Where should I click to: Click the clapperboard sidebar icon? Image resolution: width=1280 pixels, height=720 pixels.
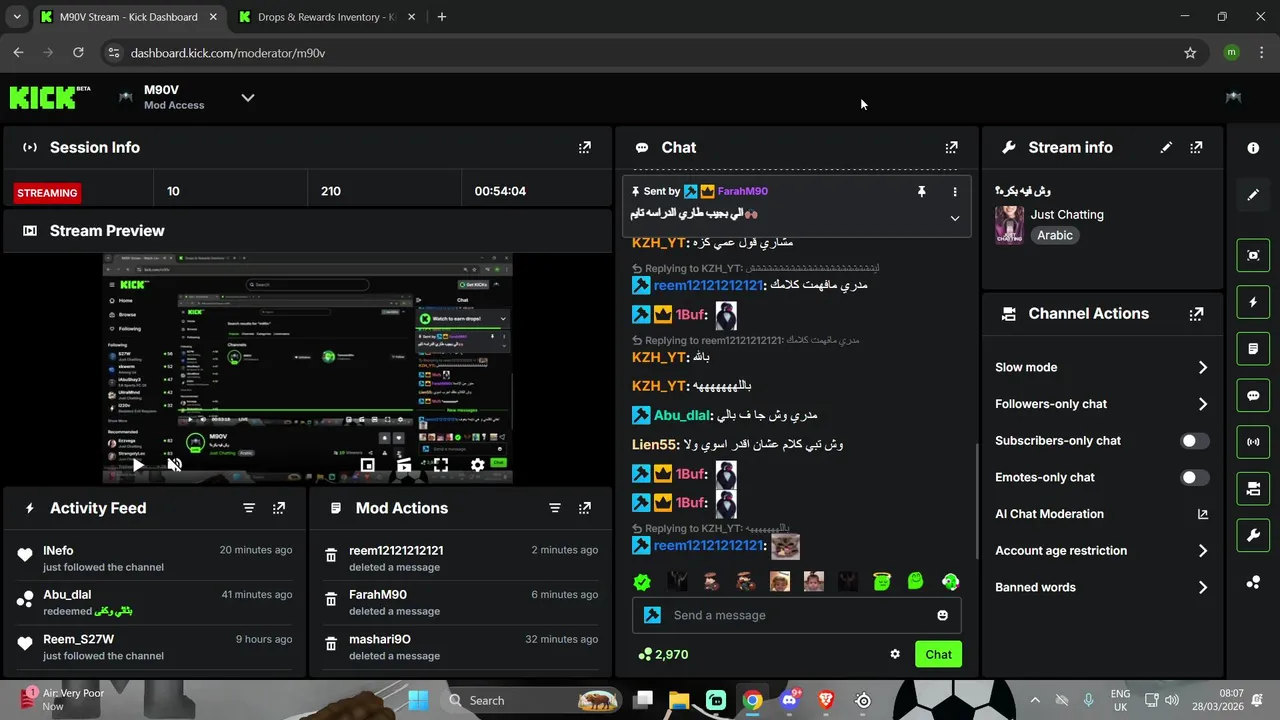[x=1253, y=489]
